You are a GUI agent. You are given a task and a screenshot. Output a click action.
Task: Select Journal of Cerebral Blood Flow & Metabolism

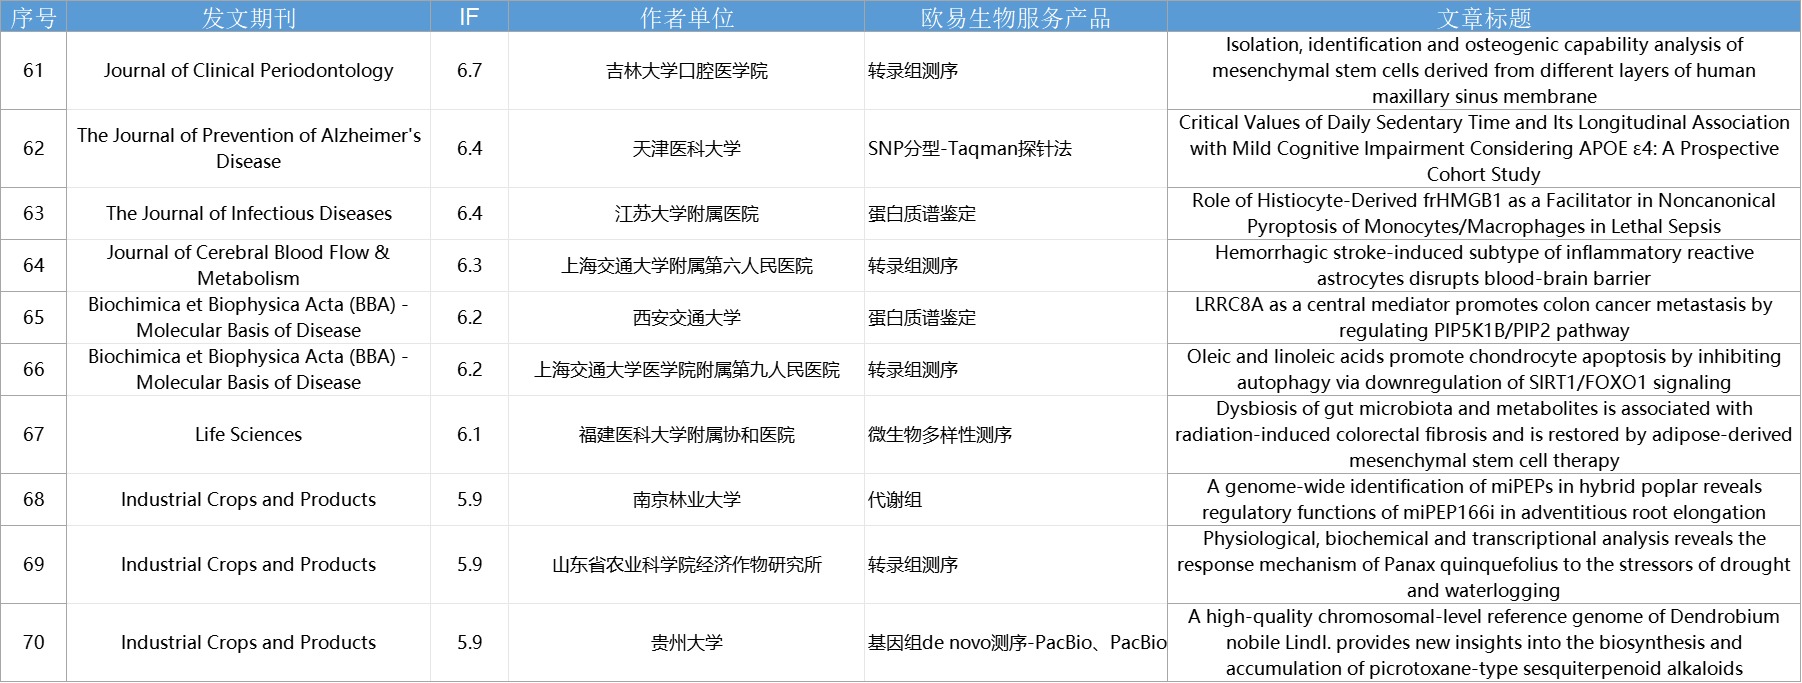pyautogui.click(x=248, y=266)
